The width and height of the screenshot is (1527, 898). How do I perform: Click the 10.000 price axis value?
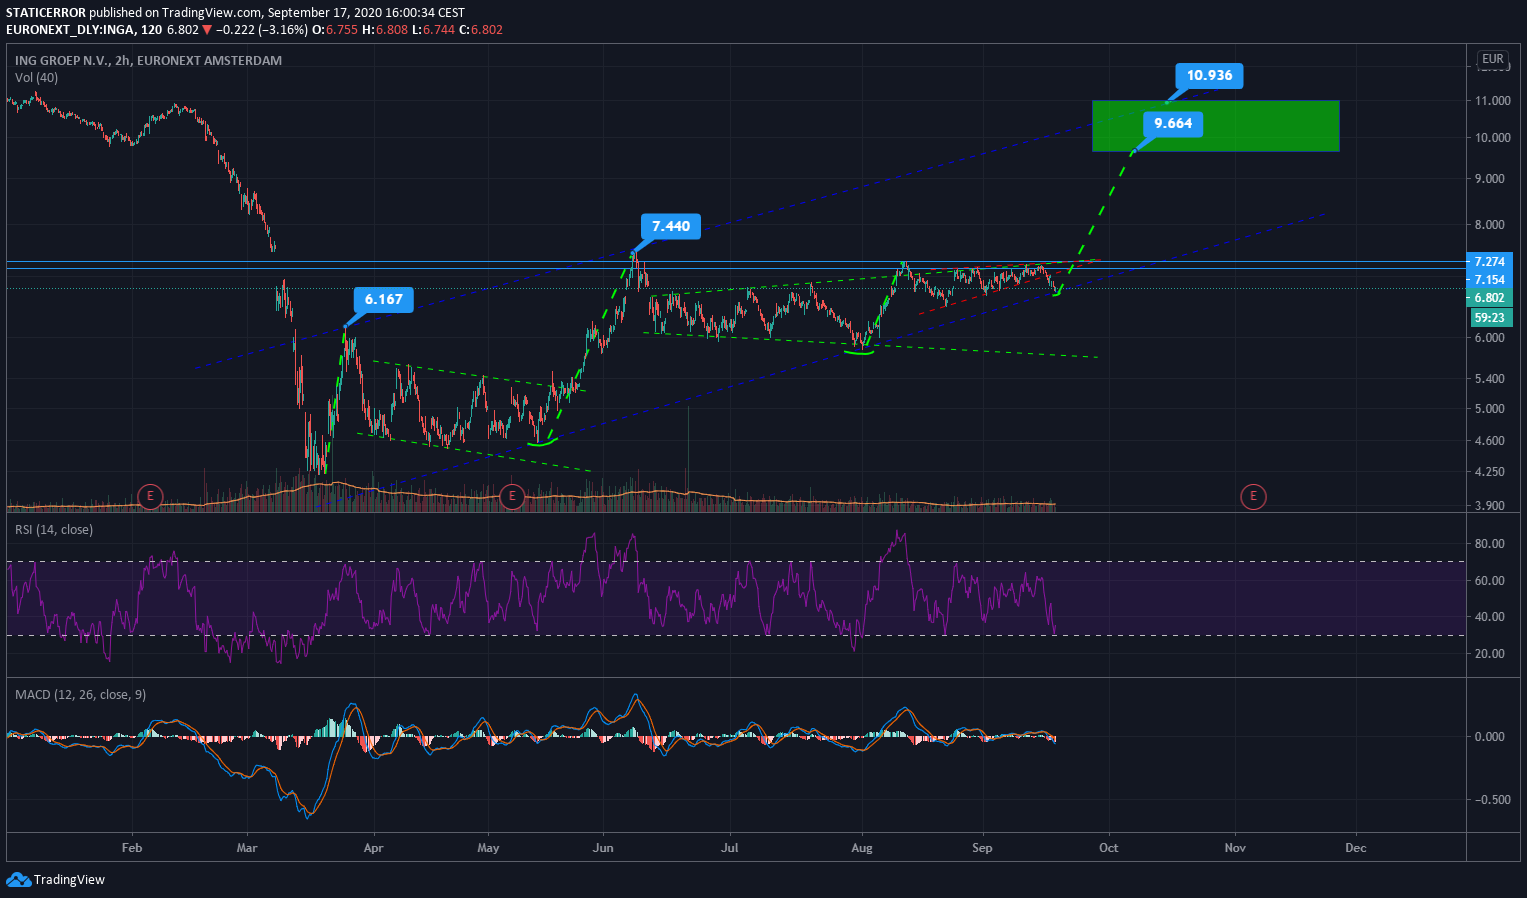(x=1492, y=138)
